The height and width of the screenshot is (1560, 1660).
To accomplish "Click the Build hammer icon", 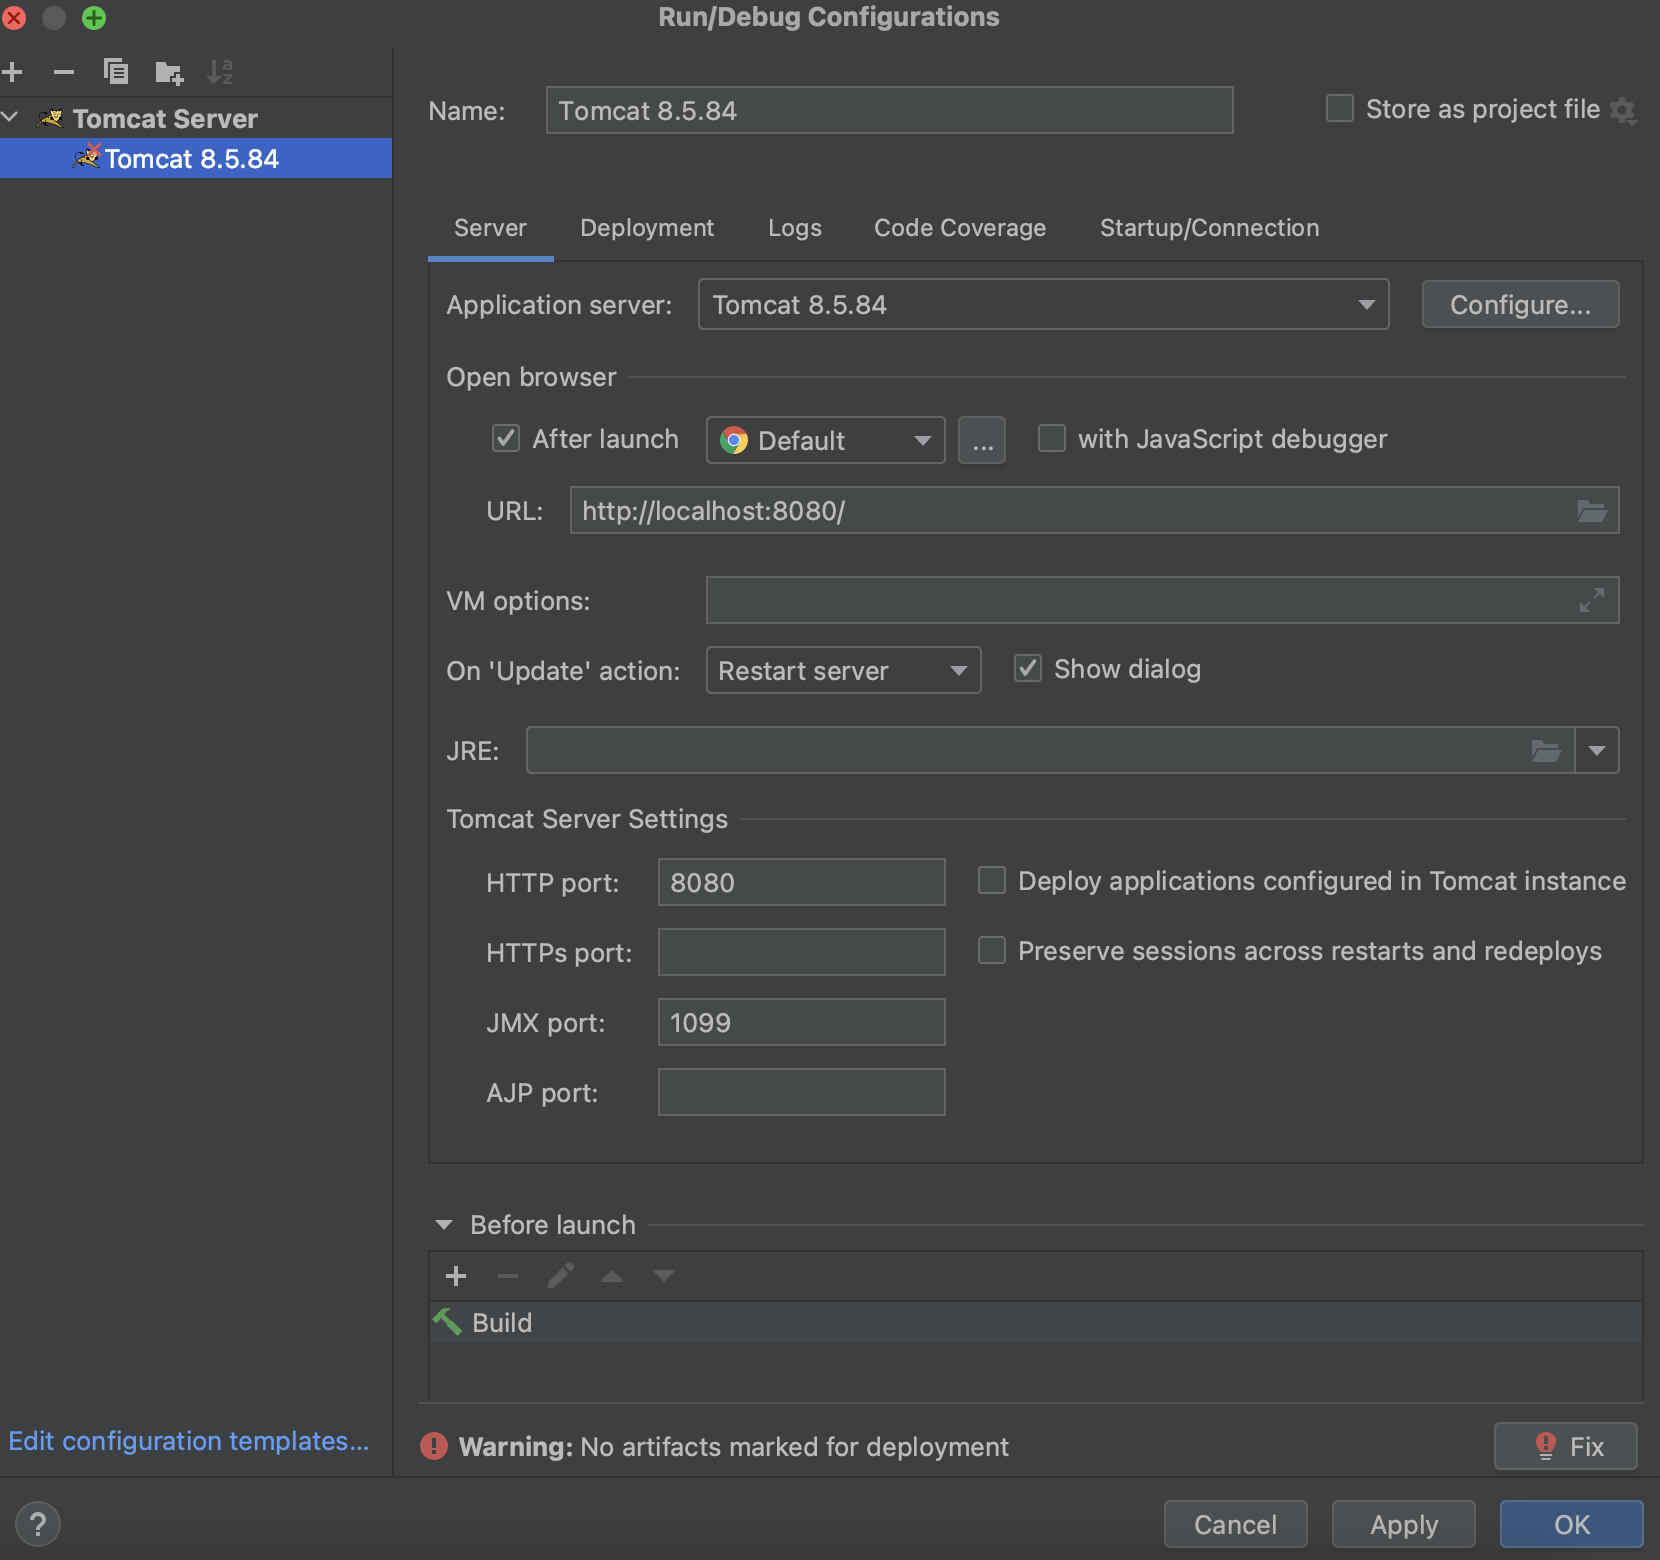I will coord(447,1322).
